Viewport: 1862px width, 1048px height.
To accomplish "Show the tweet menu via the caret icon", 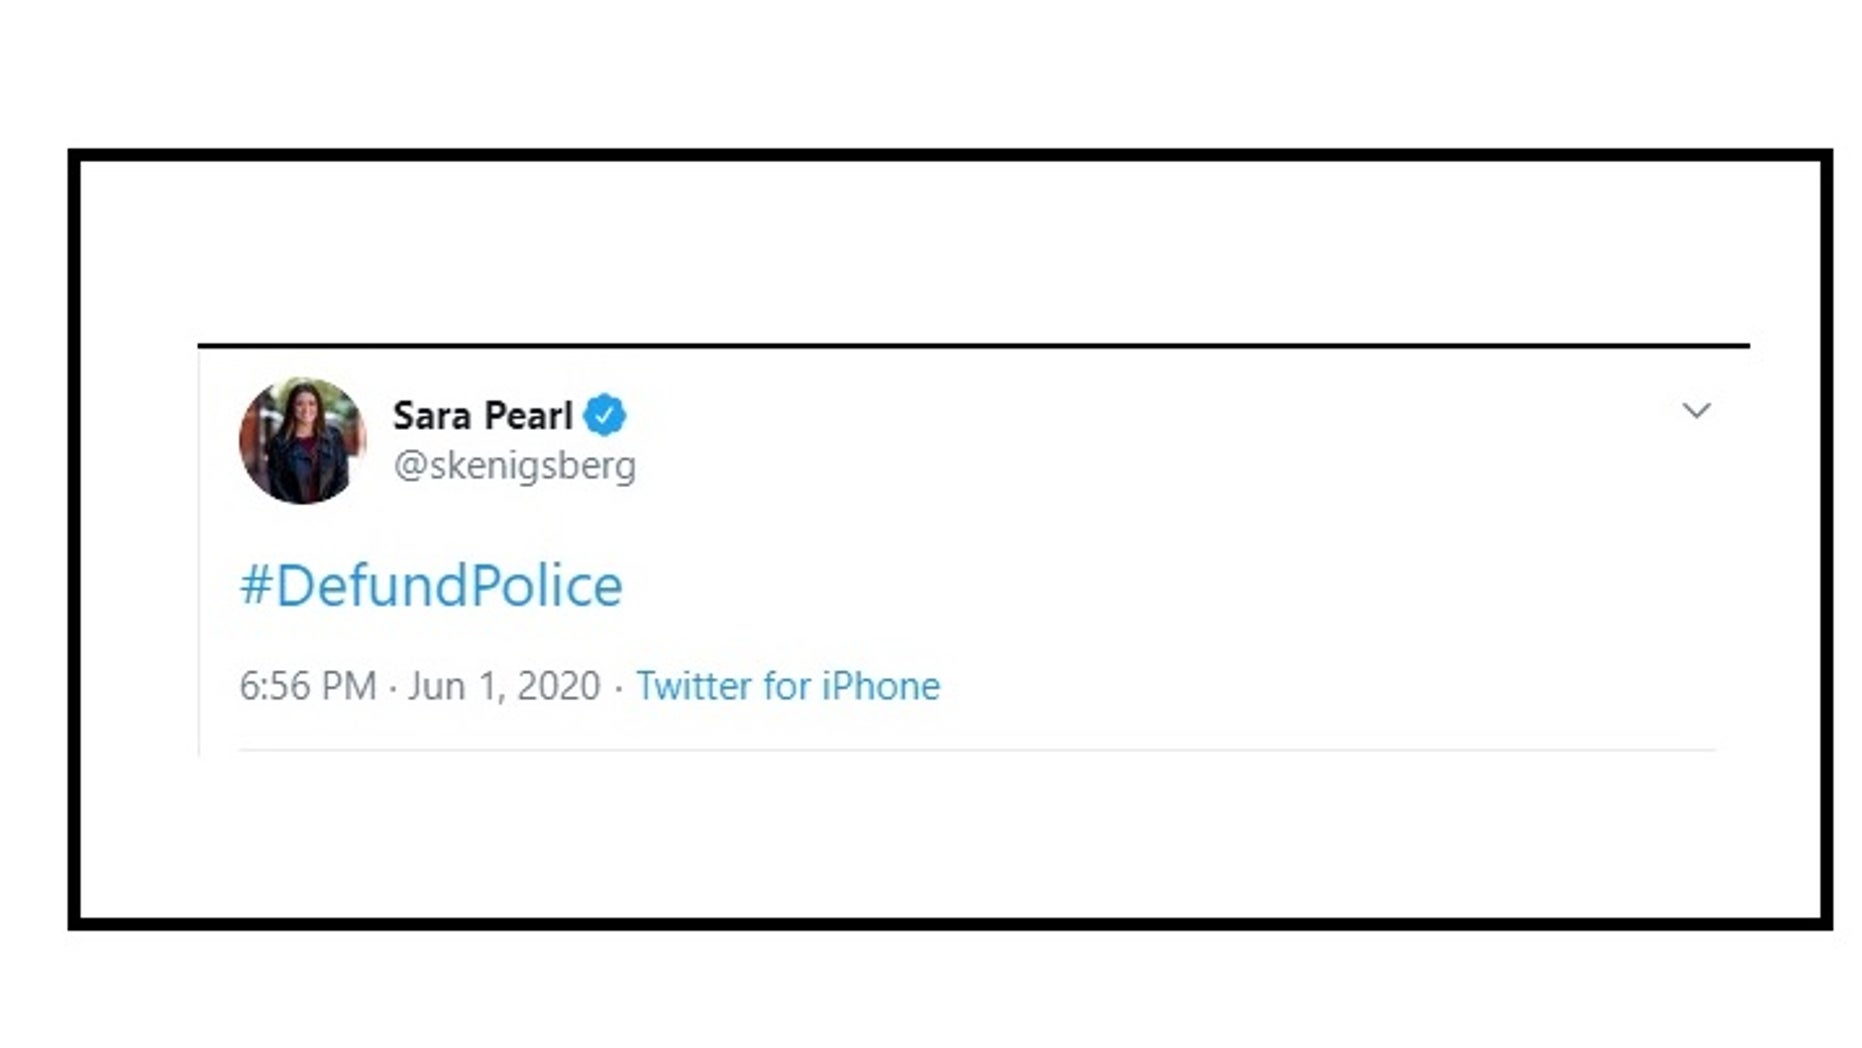I will [x=1696, y=410].
